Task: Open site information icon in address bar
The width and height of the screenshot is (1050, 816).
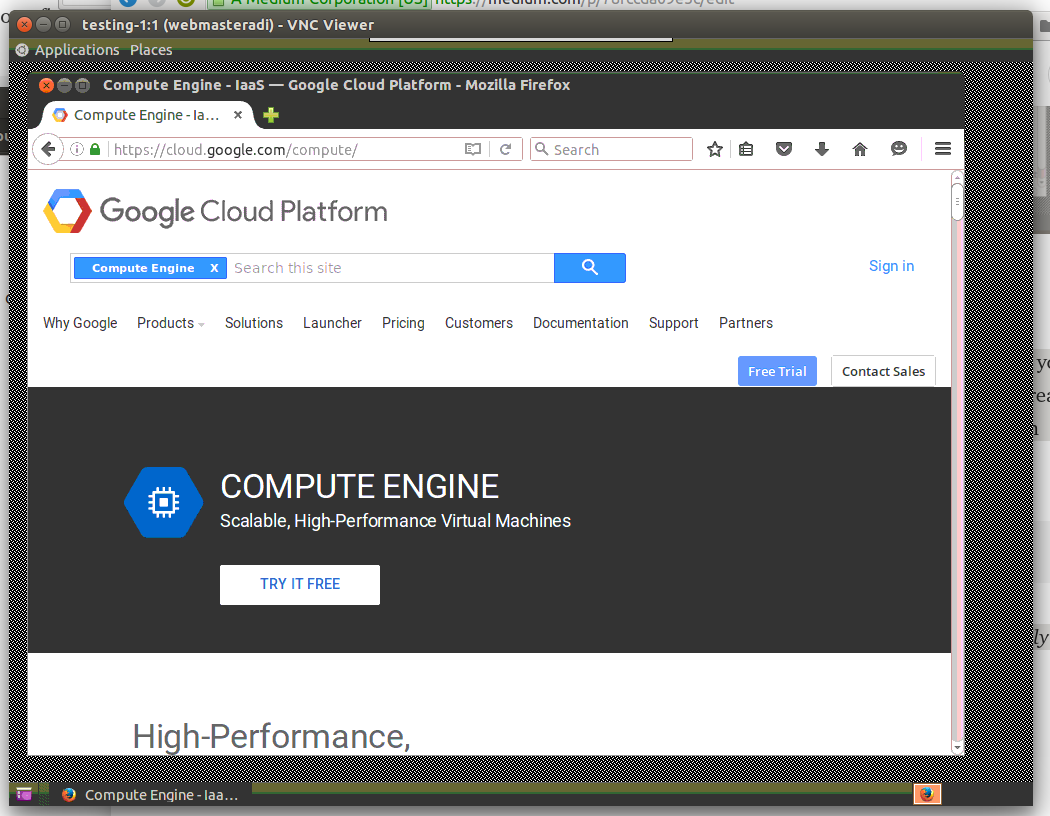Action: (x=77, y=149)
